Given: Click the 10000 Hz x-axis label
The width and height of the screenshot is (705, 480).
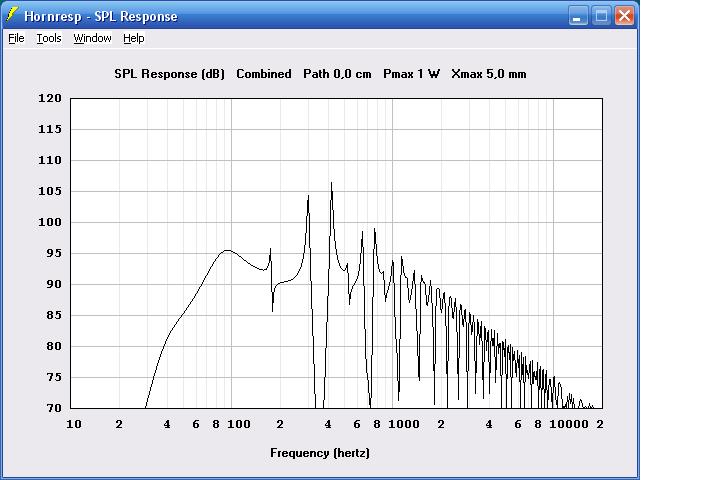Looking at the screenshot, I should coord(569,424).
